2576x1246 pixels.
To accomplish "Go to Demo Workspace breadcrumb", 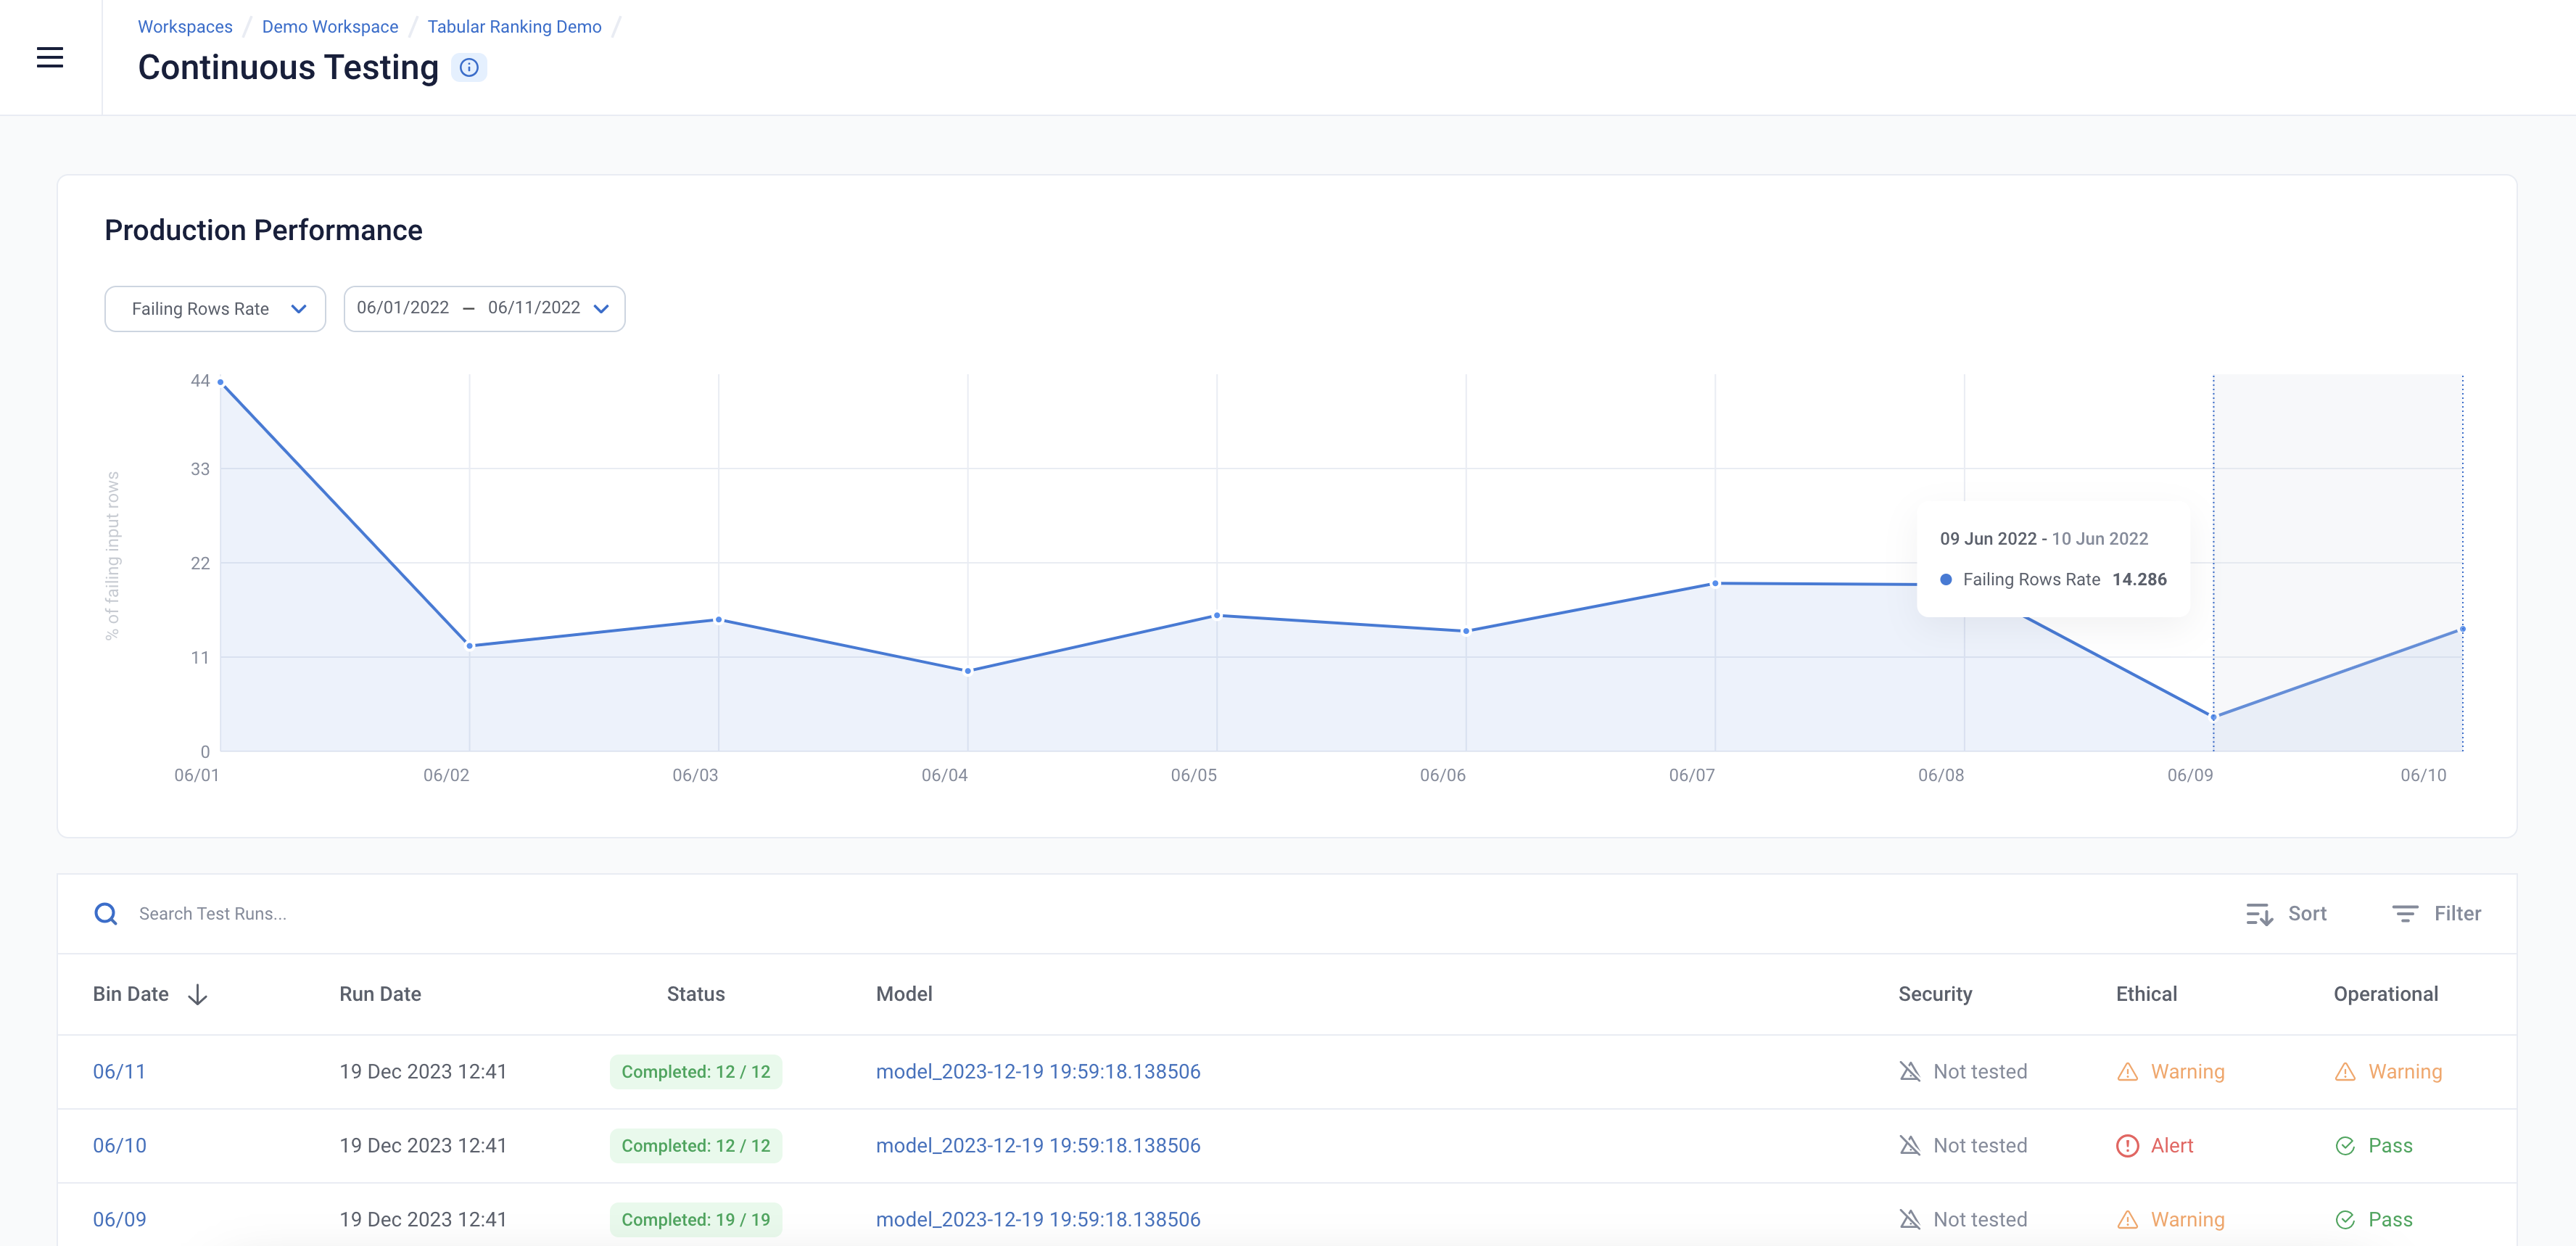I will click(330, 27).
